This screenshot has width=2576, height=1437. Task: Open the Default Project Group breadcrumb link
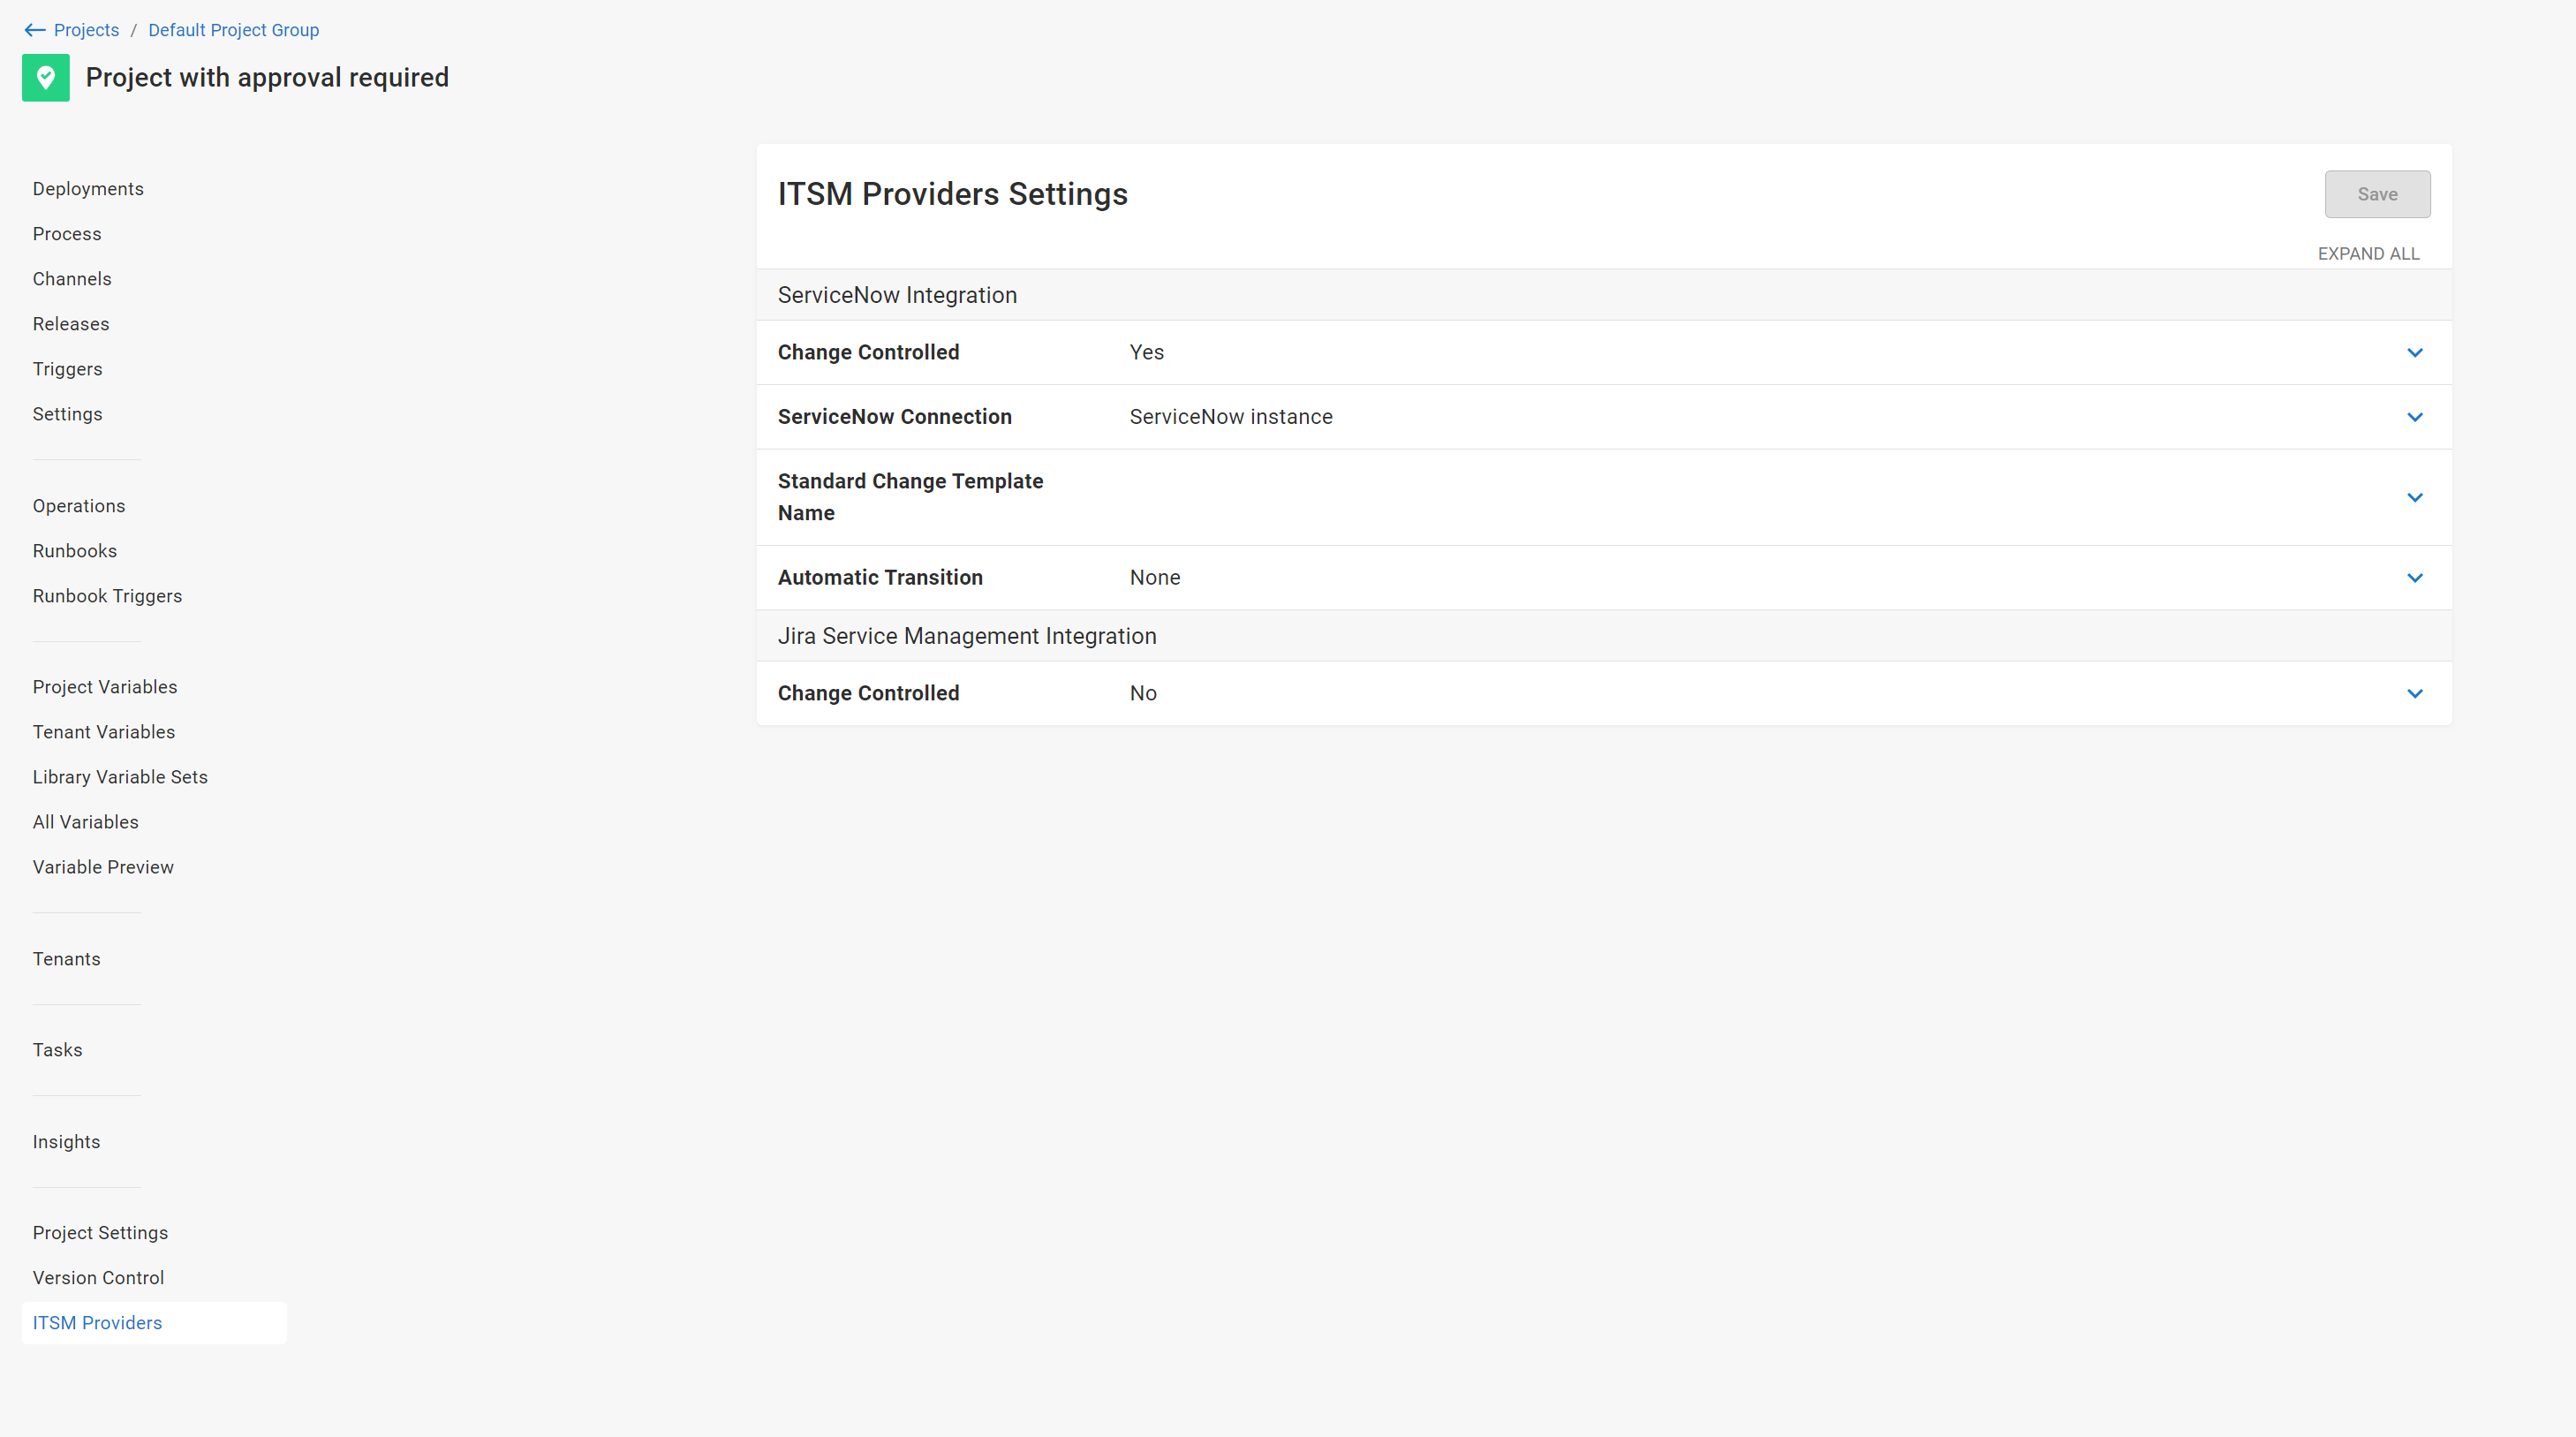pyautogui.click(x=233, y=30)
